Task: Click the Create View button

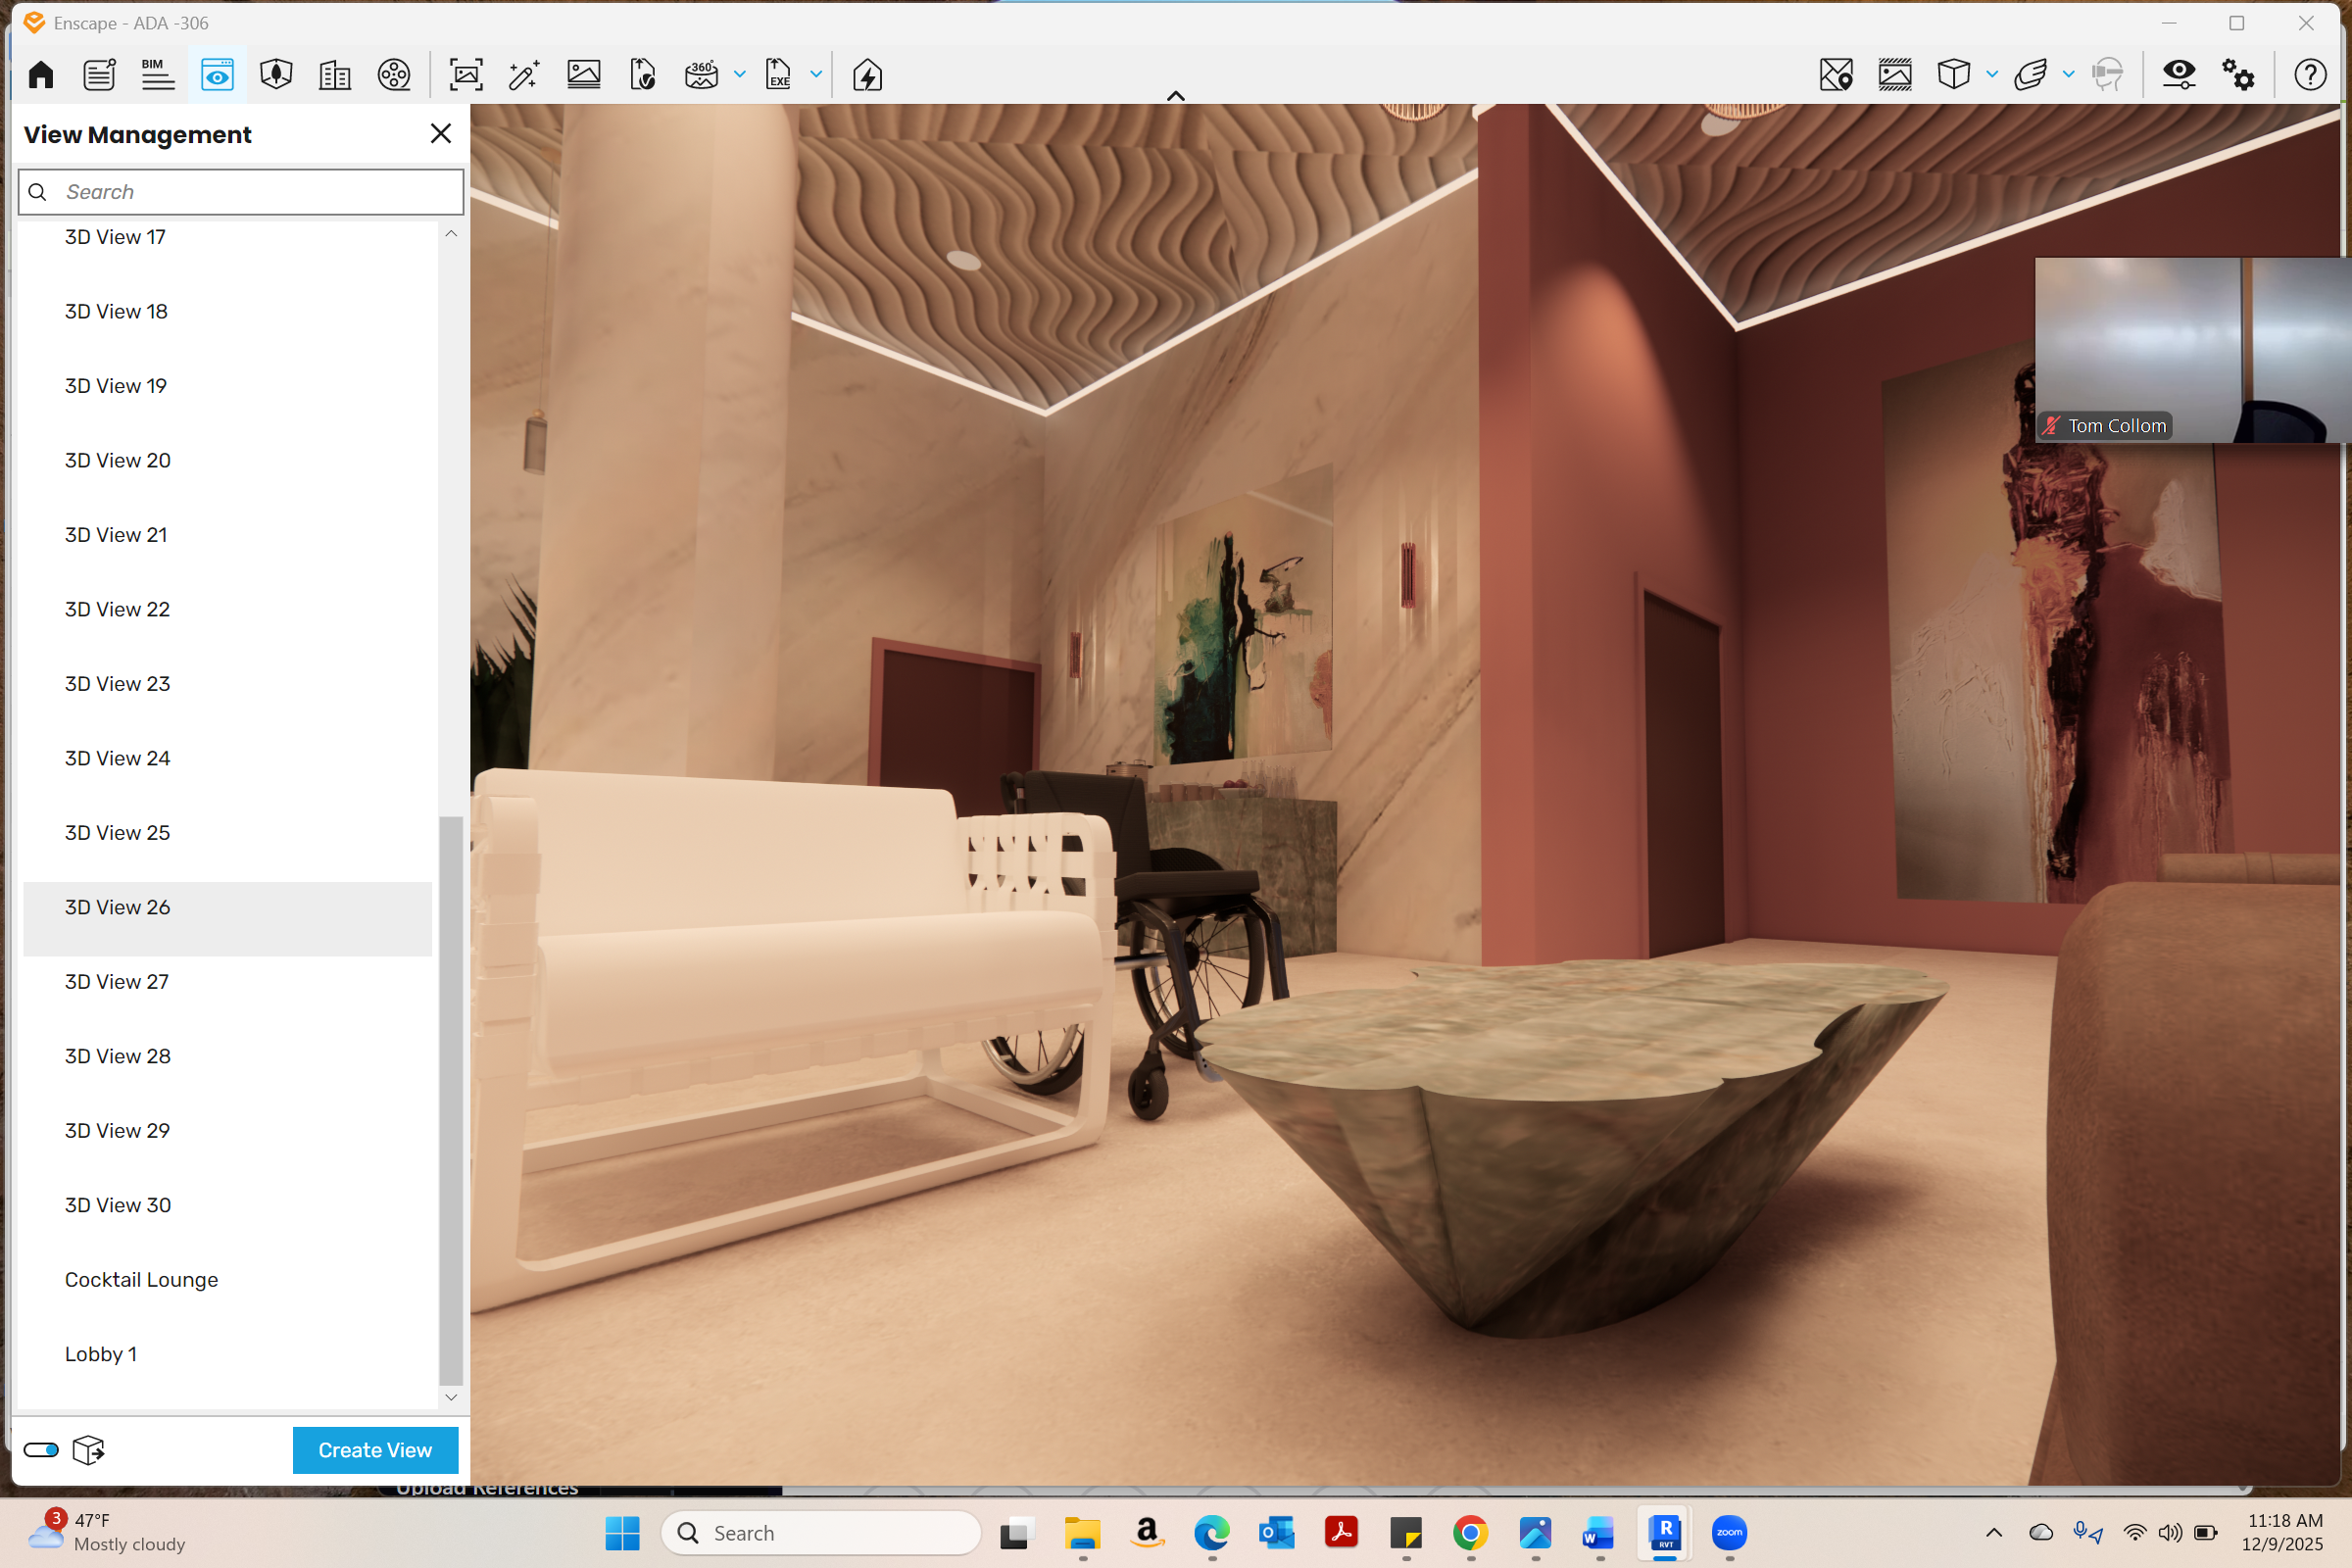Action: point(375,1450)
